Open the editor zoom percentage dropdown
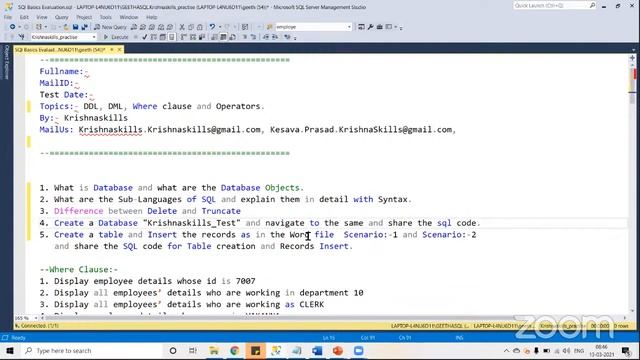The image size is (640, 360). tap(36, 318)
